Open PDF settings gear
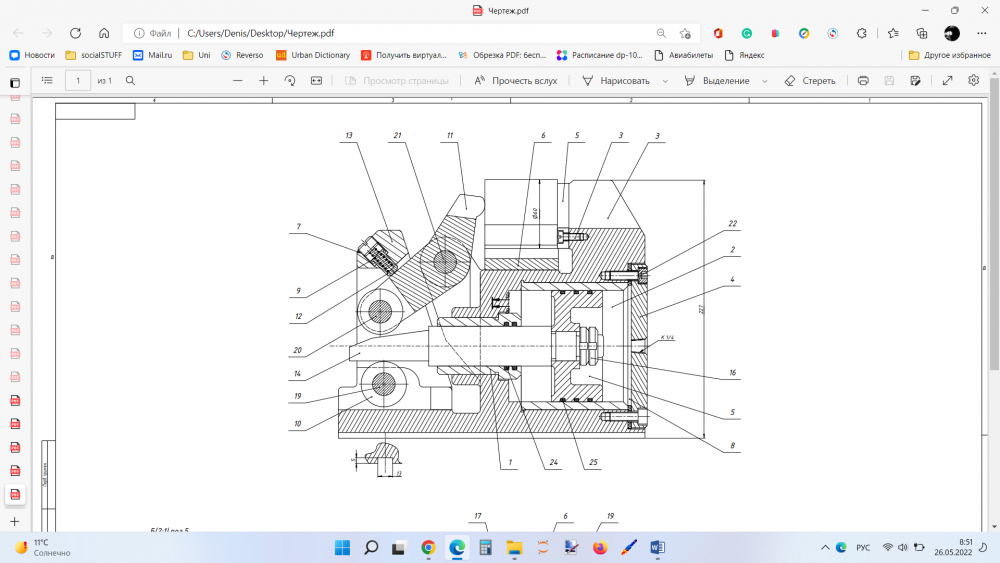 coord(973,80)
